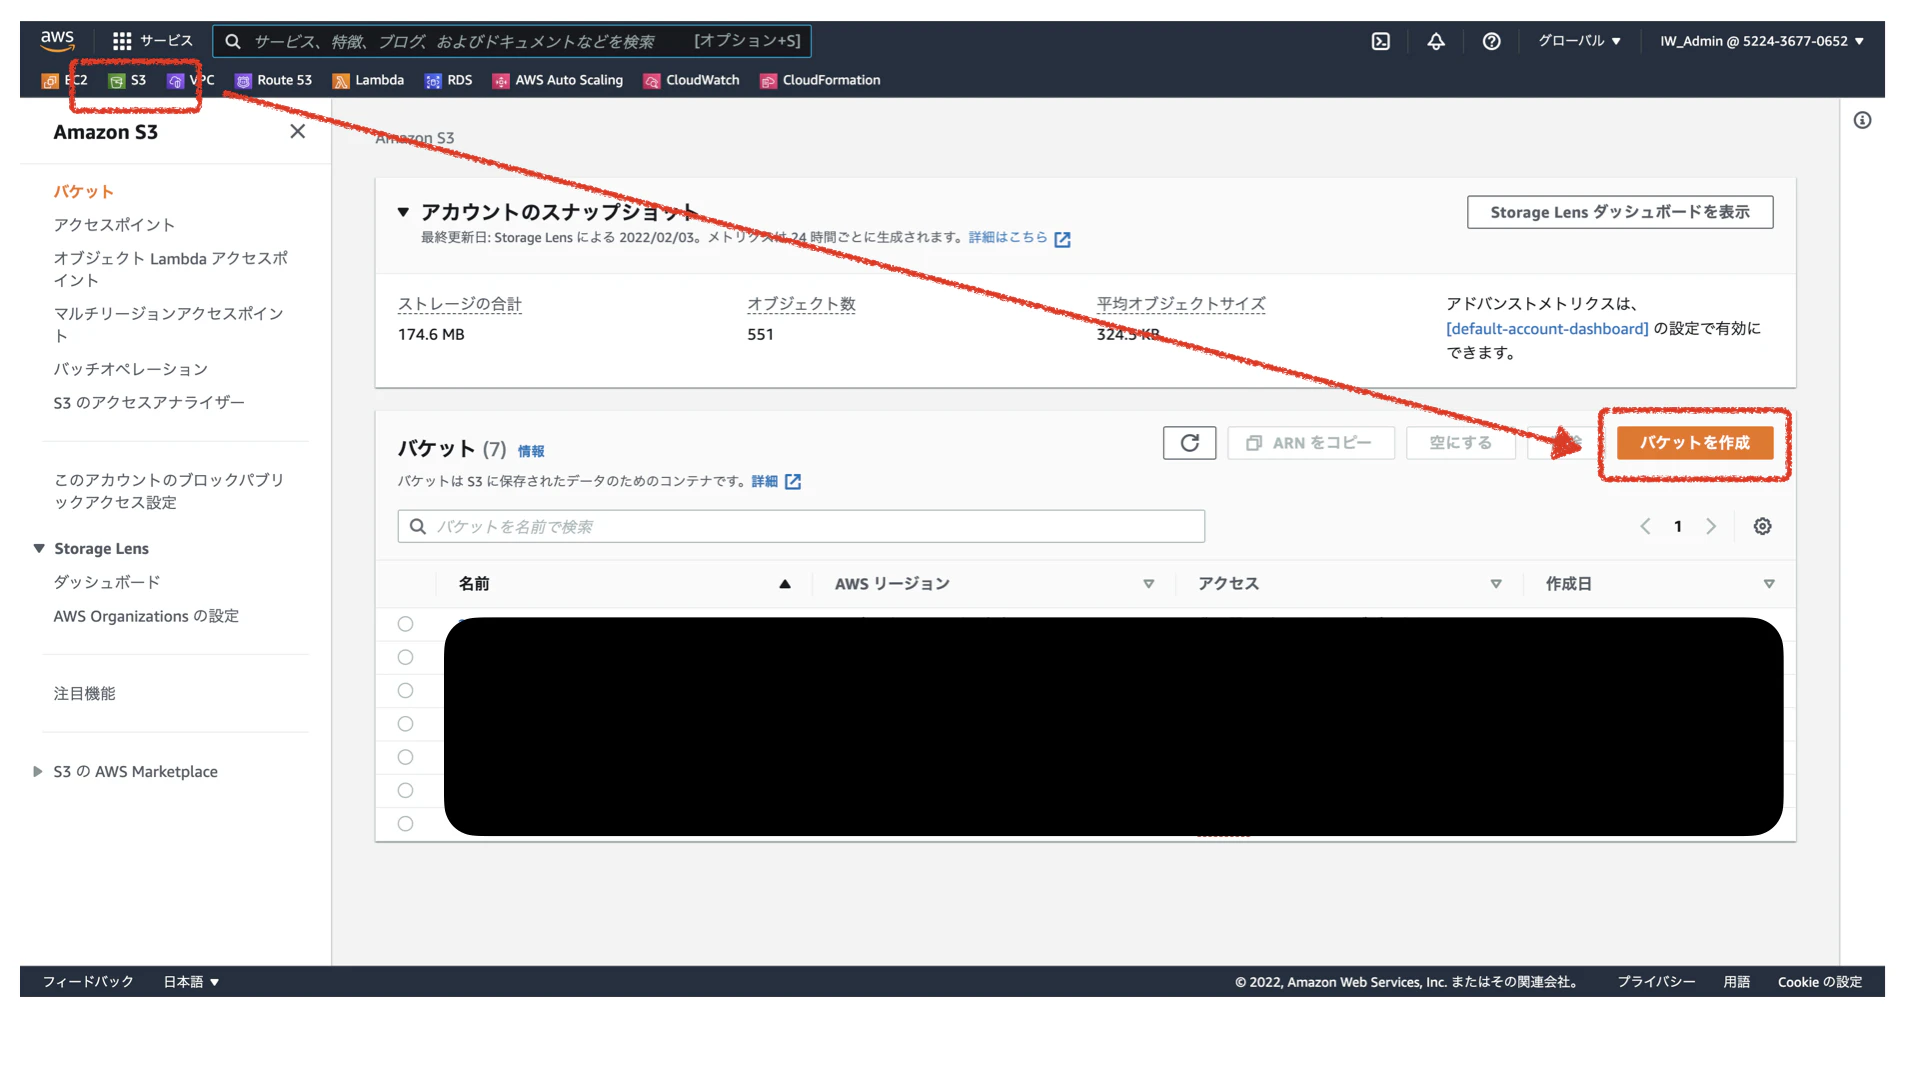Click the info circle icon on right panel
Viewport: 1920px width, 1080px height.
pos(1862,121)
